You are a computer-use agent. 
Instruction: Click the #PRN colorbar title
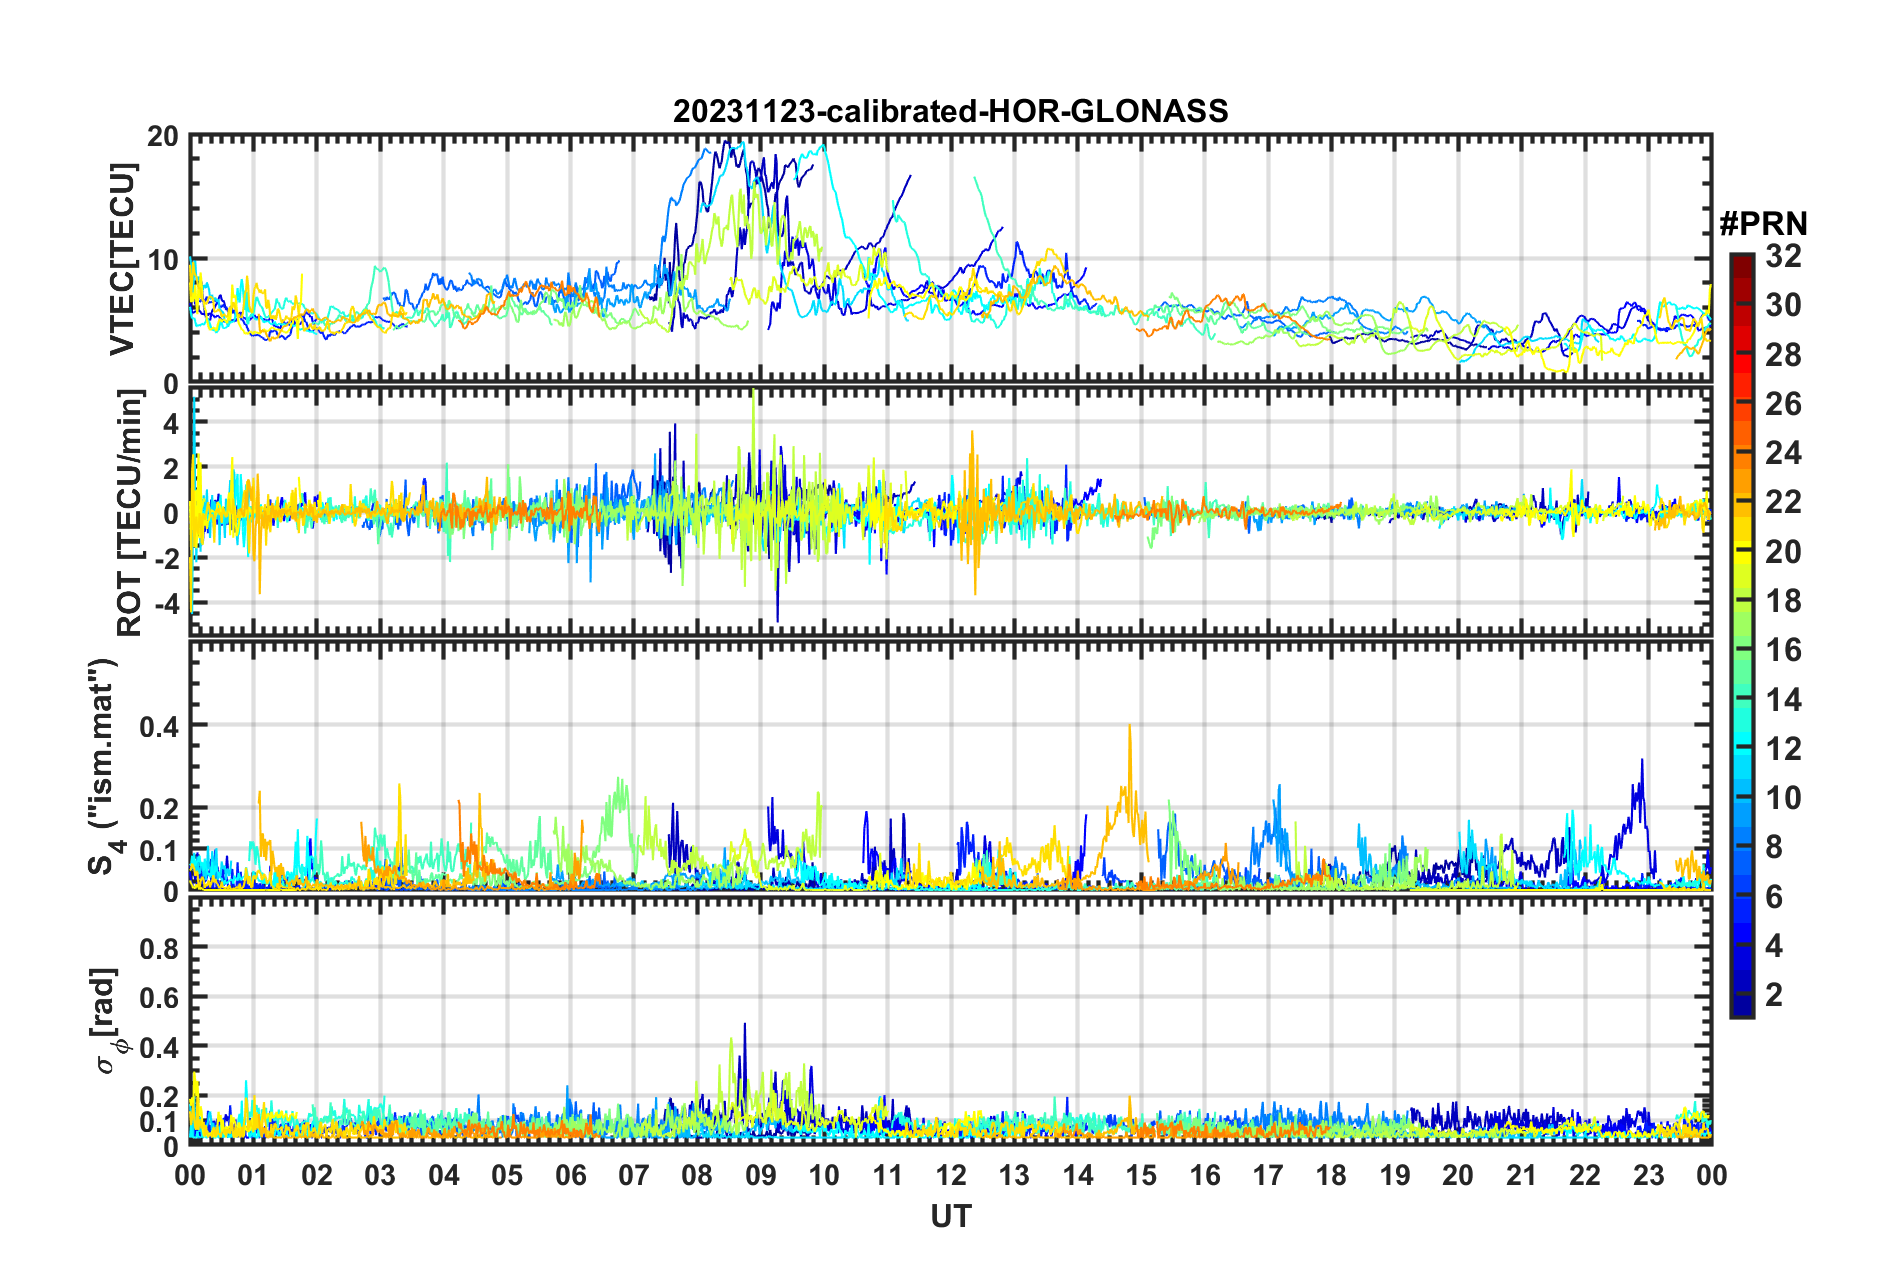[x=1763, y=223]
